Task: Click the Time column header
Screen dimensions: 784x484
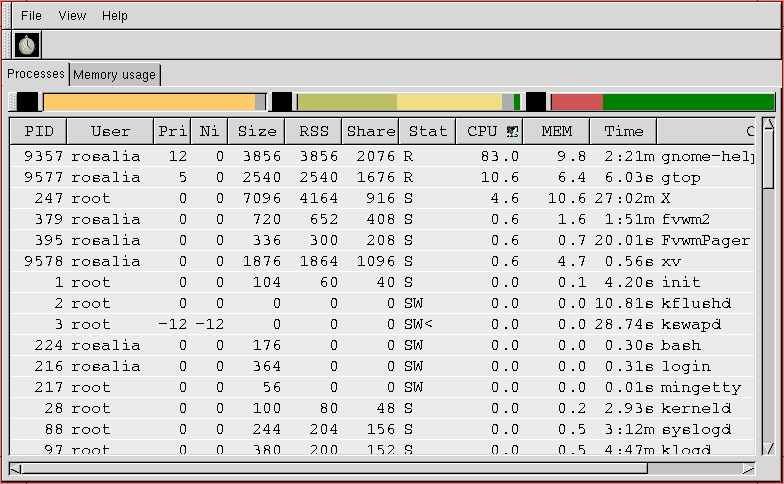Action: [623, 131]
